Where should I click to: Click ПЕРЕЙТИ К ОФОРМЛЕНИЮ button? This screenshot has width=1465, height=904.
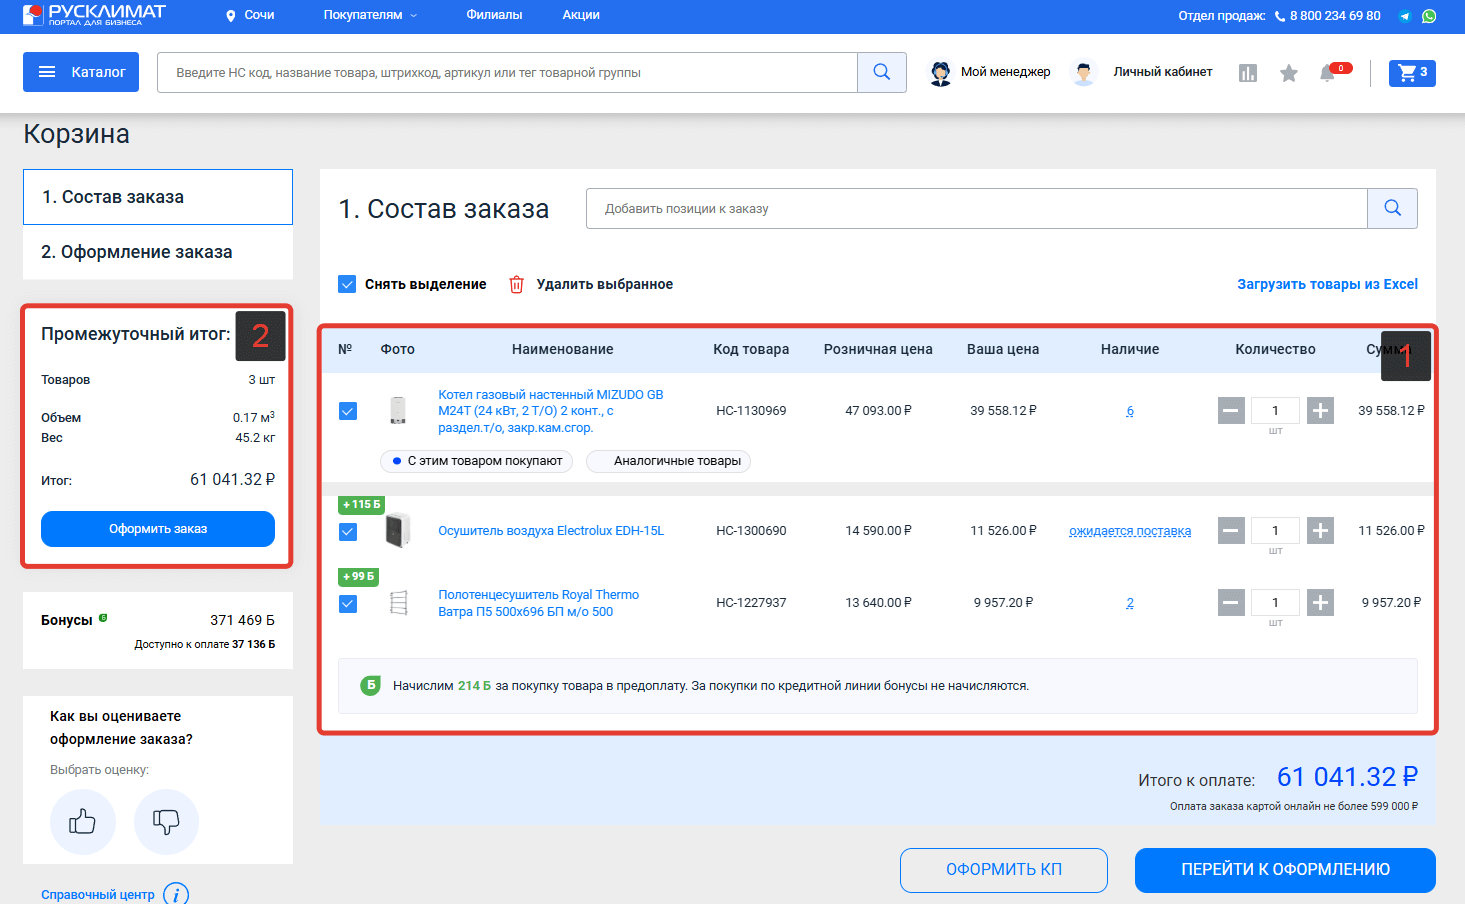pyautogui.click(x=1285, y=870)
